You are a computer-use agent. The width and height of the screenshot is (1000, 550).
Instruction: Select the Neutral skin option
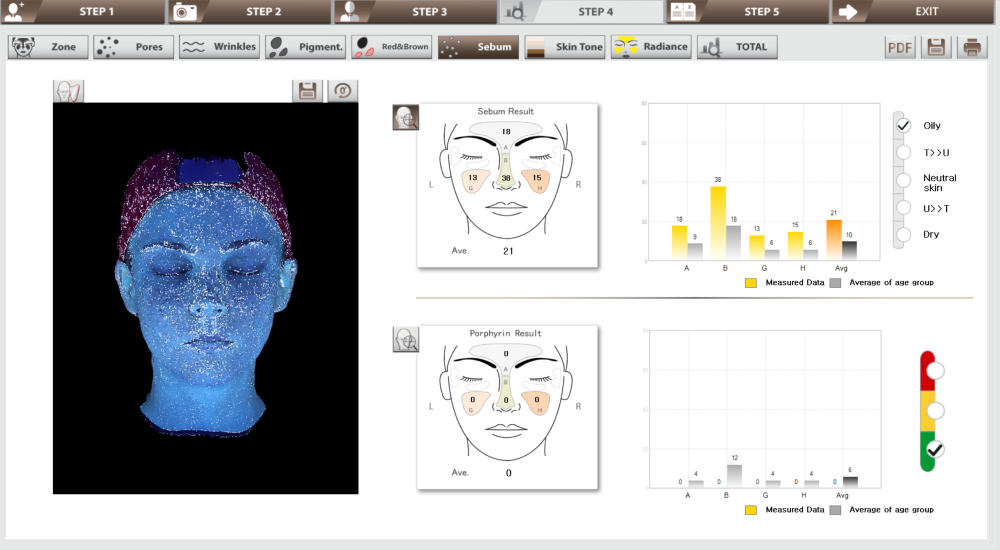pyautogui.click(x=904, y=180)
